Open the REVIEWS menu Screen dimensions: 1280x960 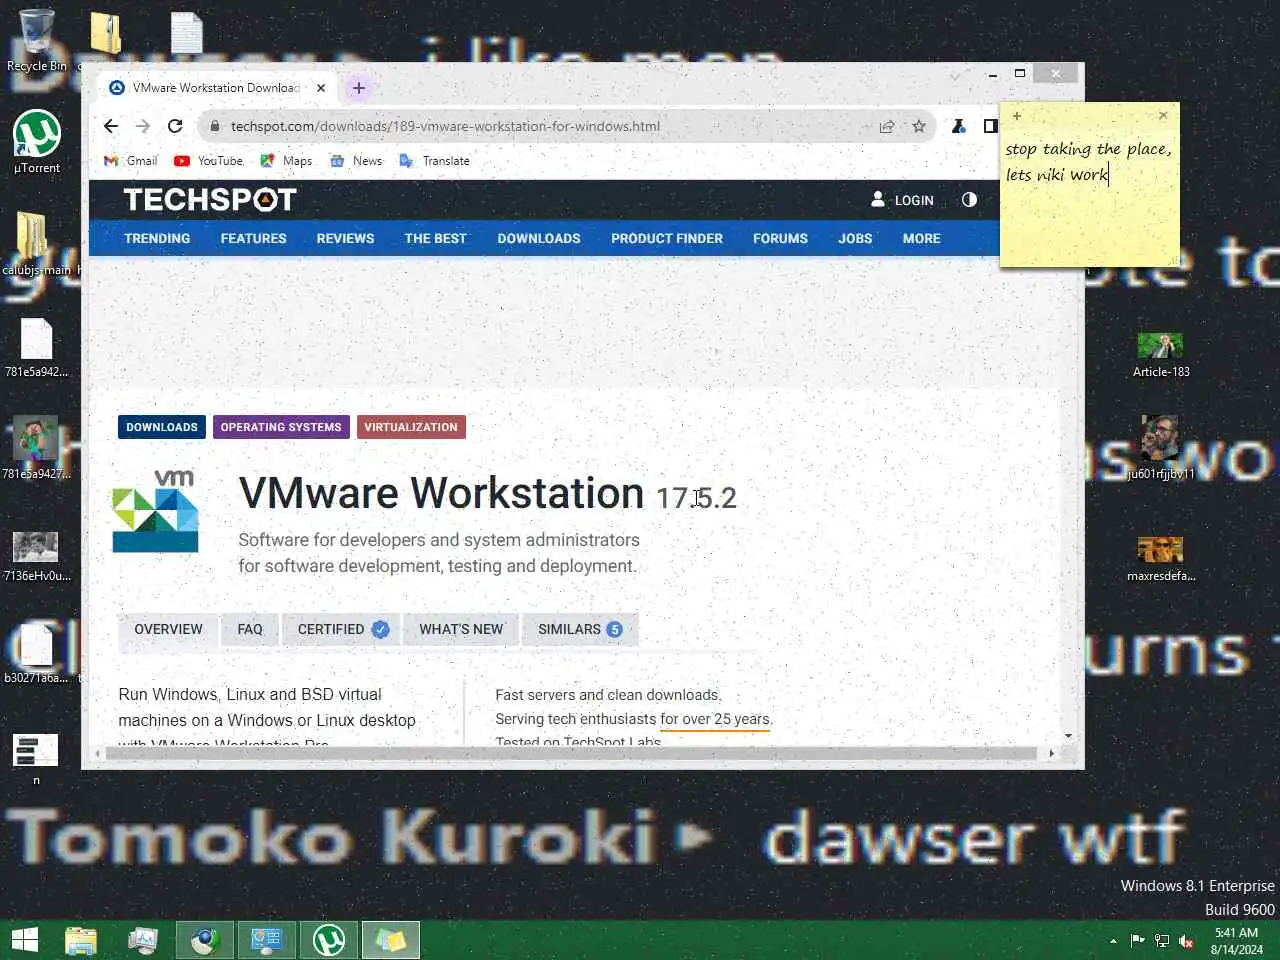345,239
